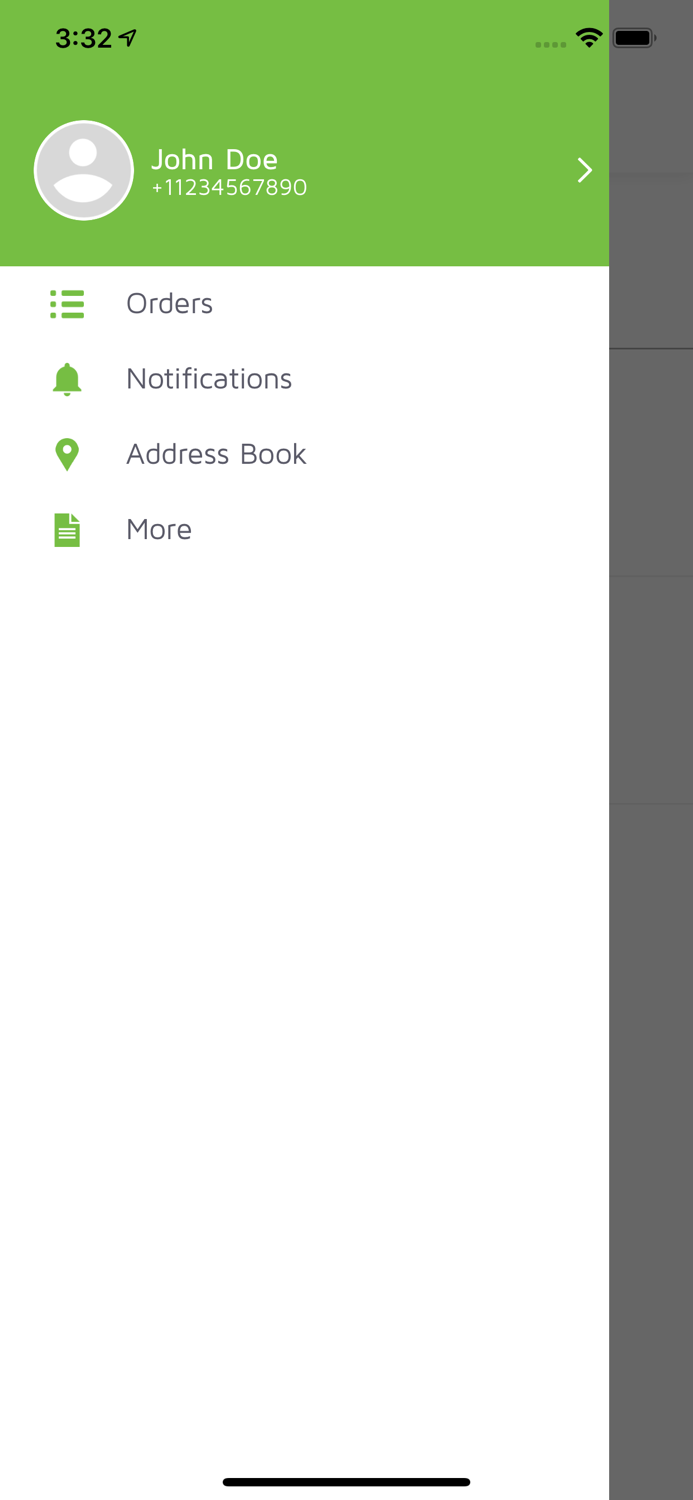Open the Orders menu item
Screen dimensions: 693x1500
[x=304, y=304]
